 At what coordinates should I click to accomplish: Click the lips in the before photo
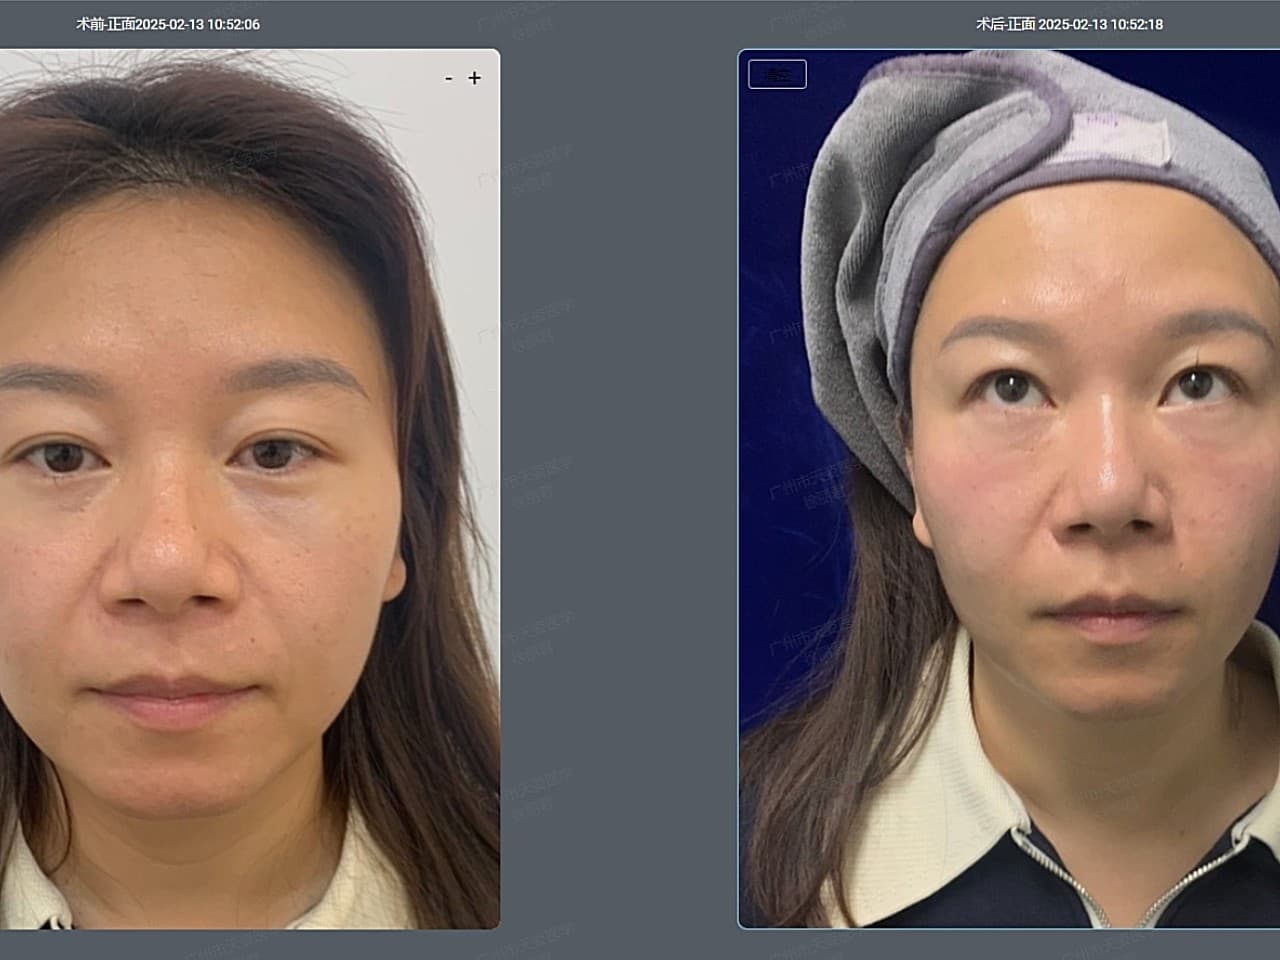(170, 697)
